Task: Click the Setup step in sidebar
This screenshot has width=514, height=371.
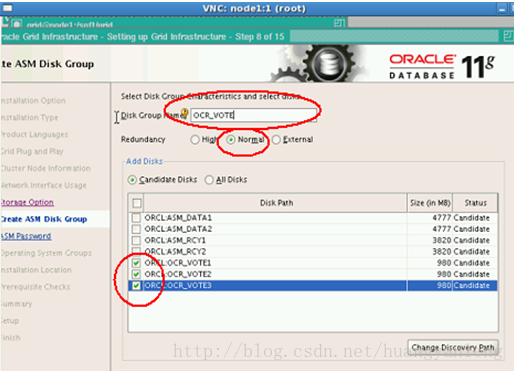Action: click(x=10, y=321)
